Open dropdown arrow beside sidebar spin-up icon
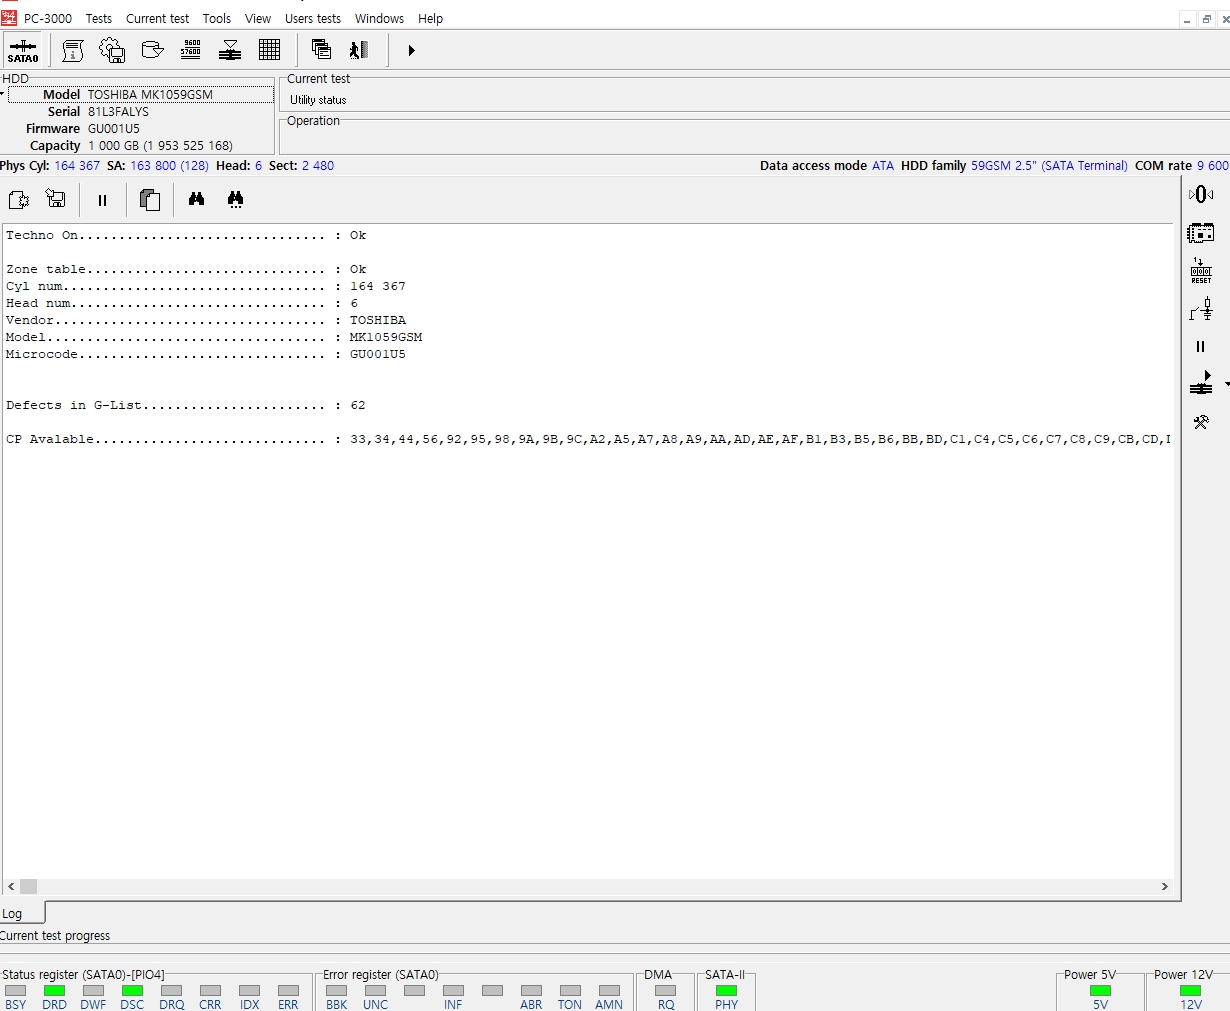This screenshot has width=1230, height=1011. (x=1226, y=384)
